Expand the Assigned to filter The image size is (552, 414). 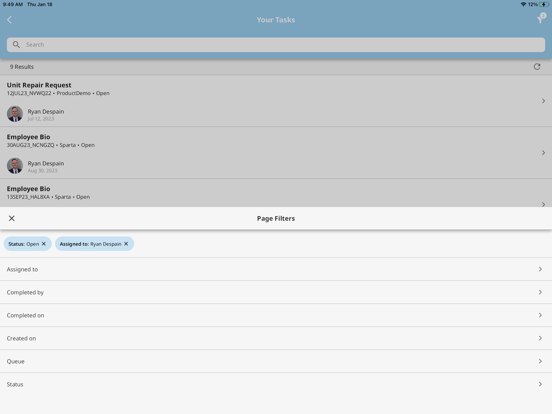pyautogui.click(x=276, y=269)
